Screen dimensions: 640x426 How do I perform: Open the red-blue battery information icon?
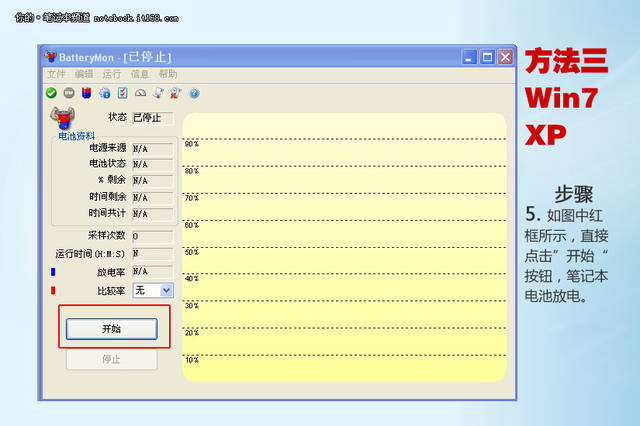coord(87,93)
